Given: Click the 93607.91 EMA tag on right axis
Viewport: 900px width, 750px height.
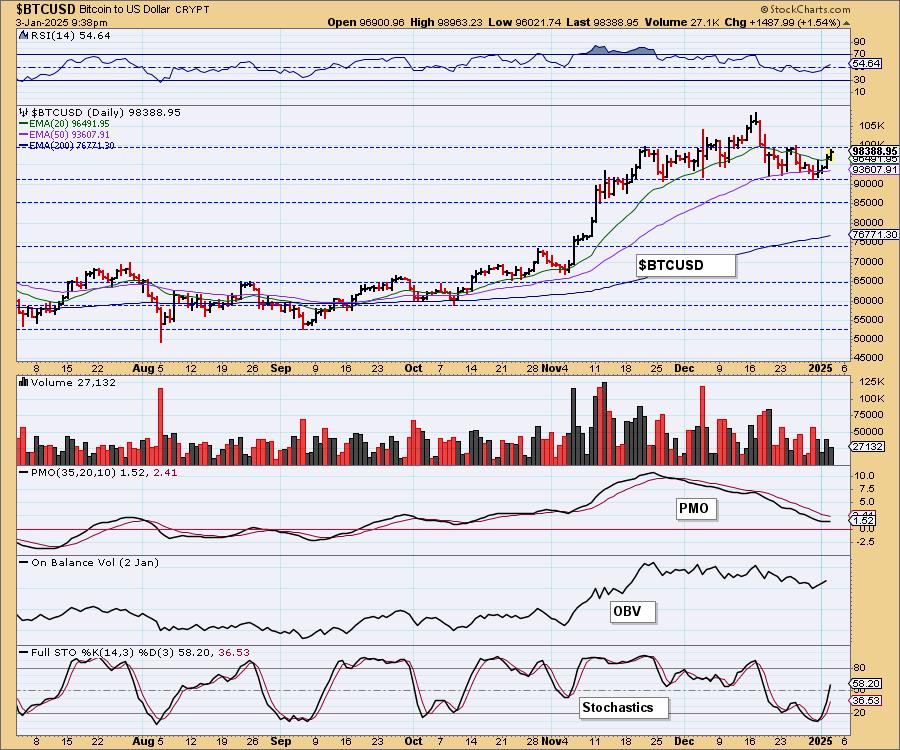Looking at the screenshot, I should [x=875, y=170].
